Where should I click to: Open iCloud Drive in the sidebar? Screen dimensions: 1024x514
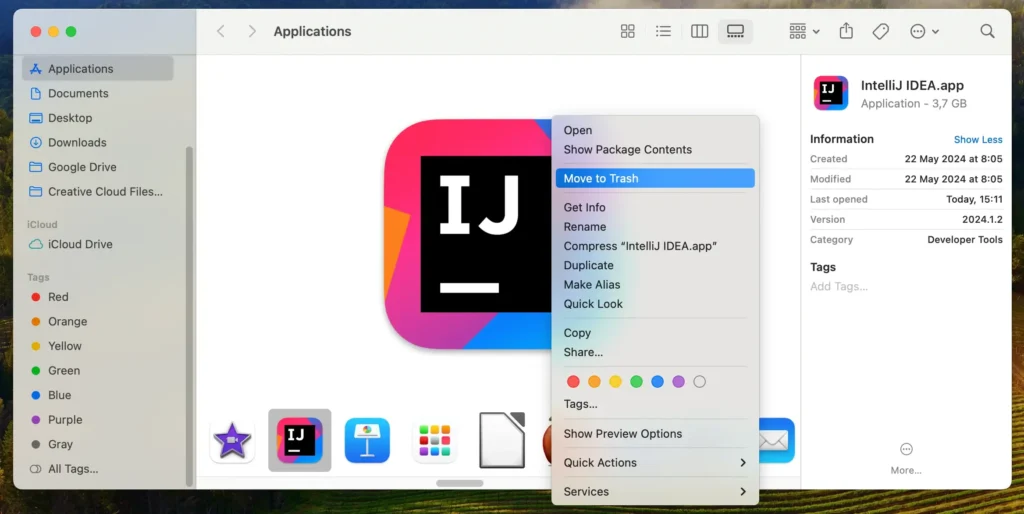[x=98, y=244]
